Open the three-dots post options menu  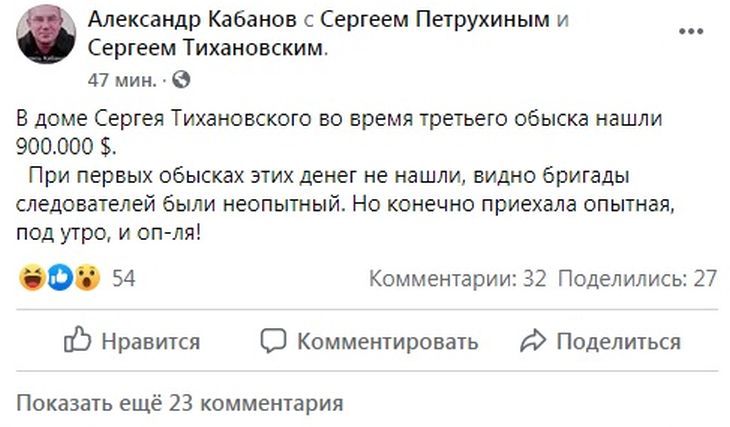pos(691,31)
